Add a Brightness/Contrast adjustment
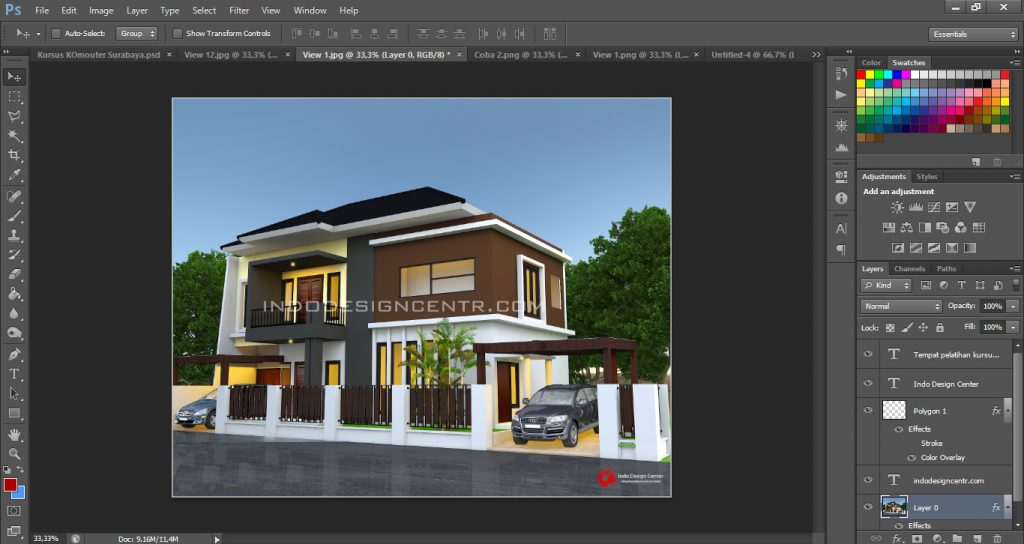 point(897,207)
